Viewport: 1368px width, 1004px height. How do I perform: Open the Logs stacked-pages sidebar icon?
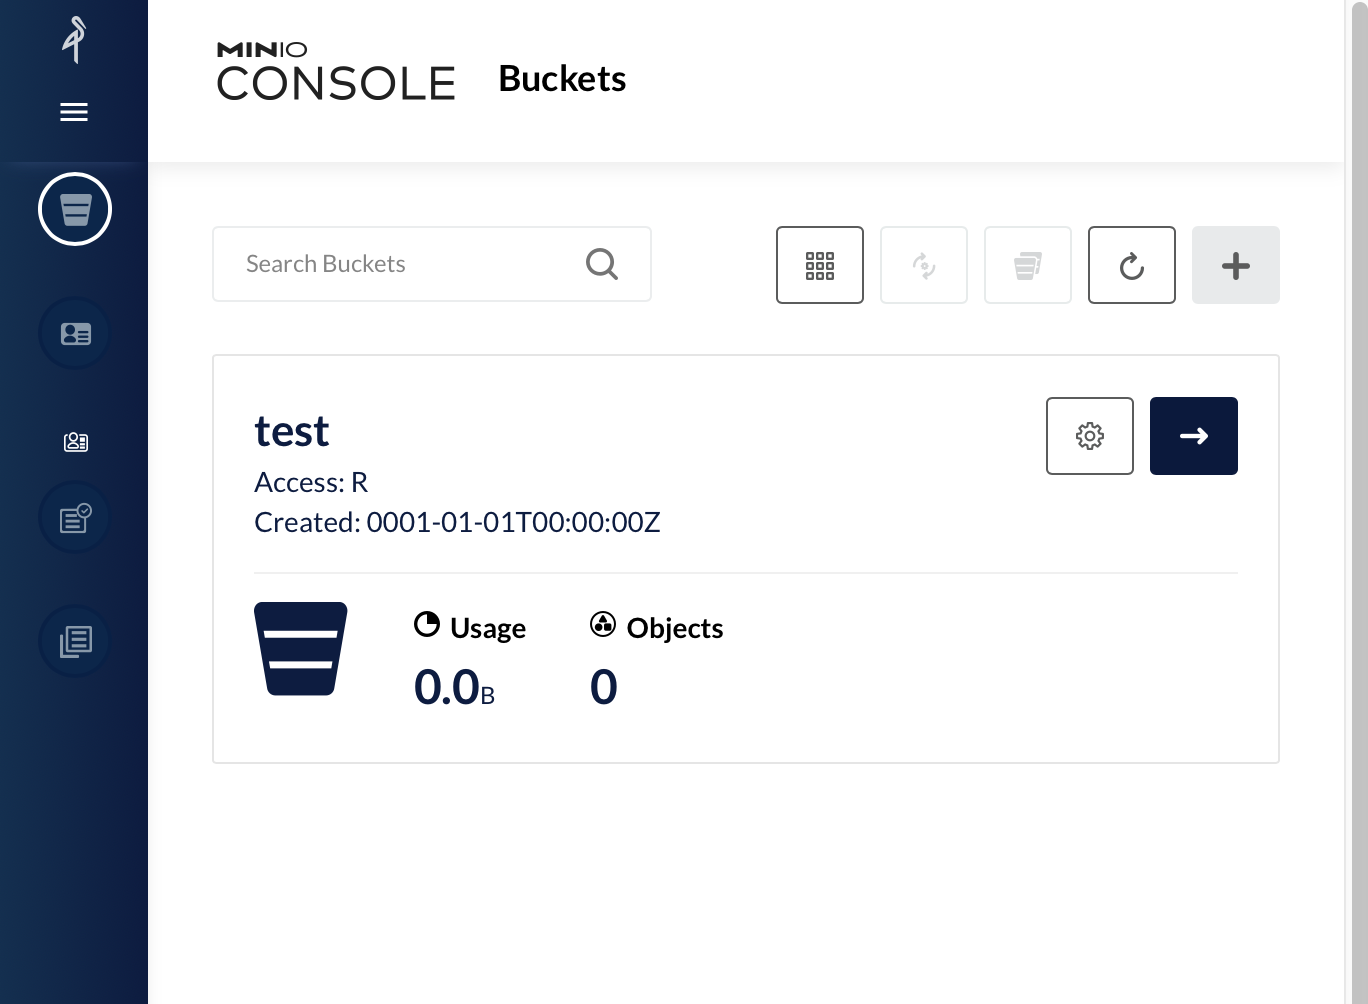pyautogui.click(x=75, y=641)
